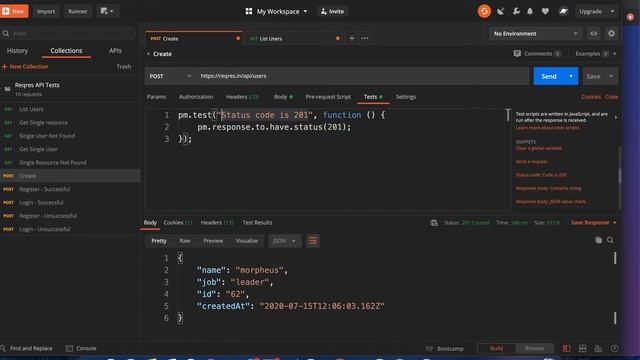Screen dimensions: 640x360
Task: Open Find and Replace
Action: pyautogui.click(x=27, y=348)
